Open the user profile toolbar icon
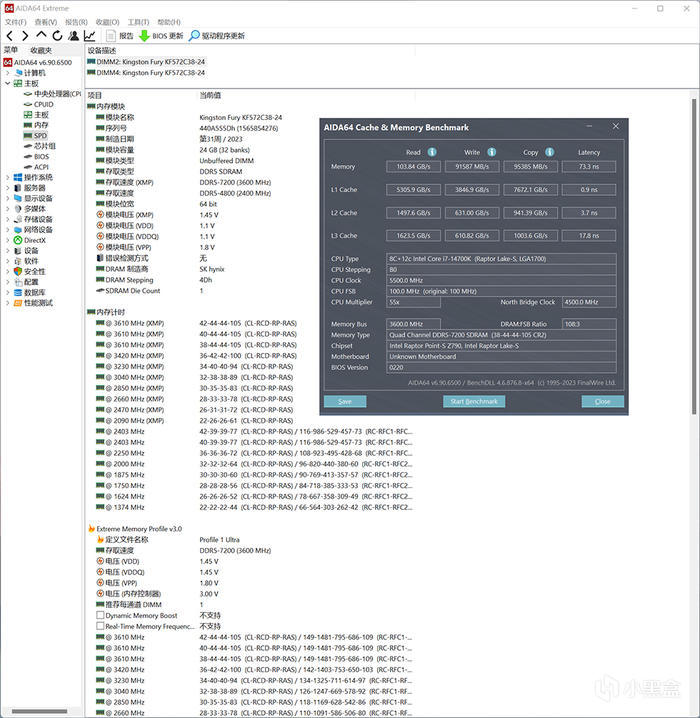Viewport: 700px width, 718px height. (x=73, y=36)
